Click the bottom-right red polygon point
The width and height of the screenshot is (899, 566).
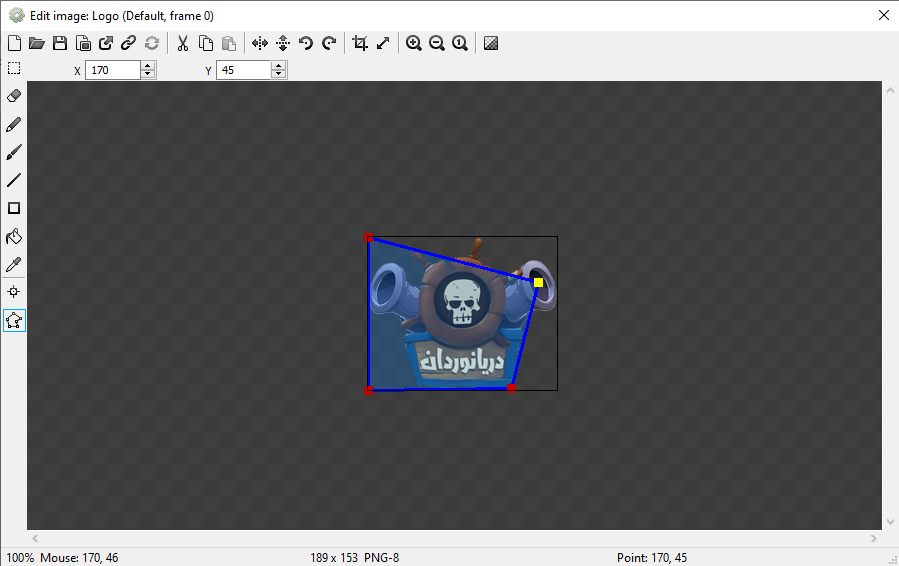(x=511, y=388)
